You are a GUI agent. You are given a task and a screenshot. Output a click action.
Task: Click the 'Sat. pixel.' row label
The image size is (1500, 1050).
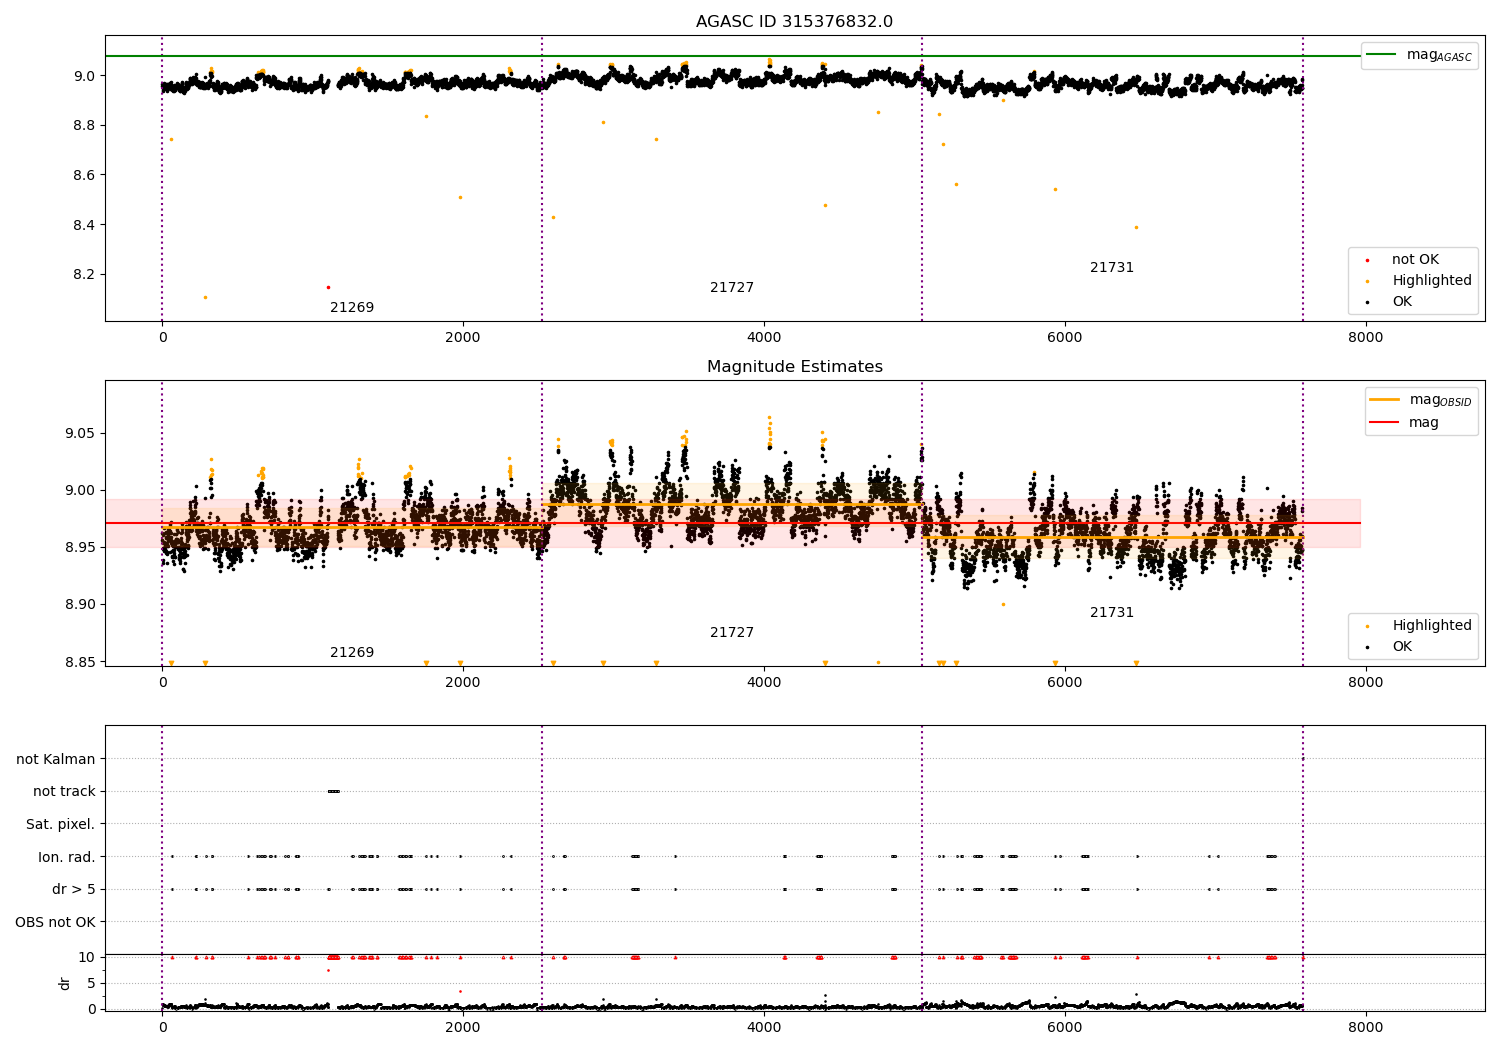tap(61, 825)
